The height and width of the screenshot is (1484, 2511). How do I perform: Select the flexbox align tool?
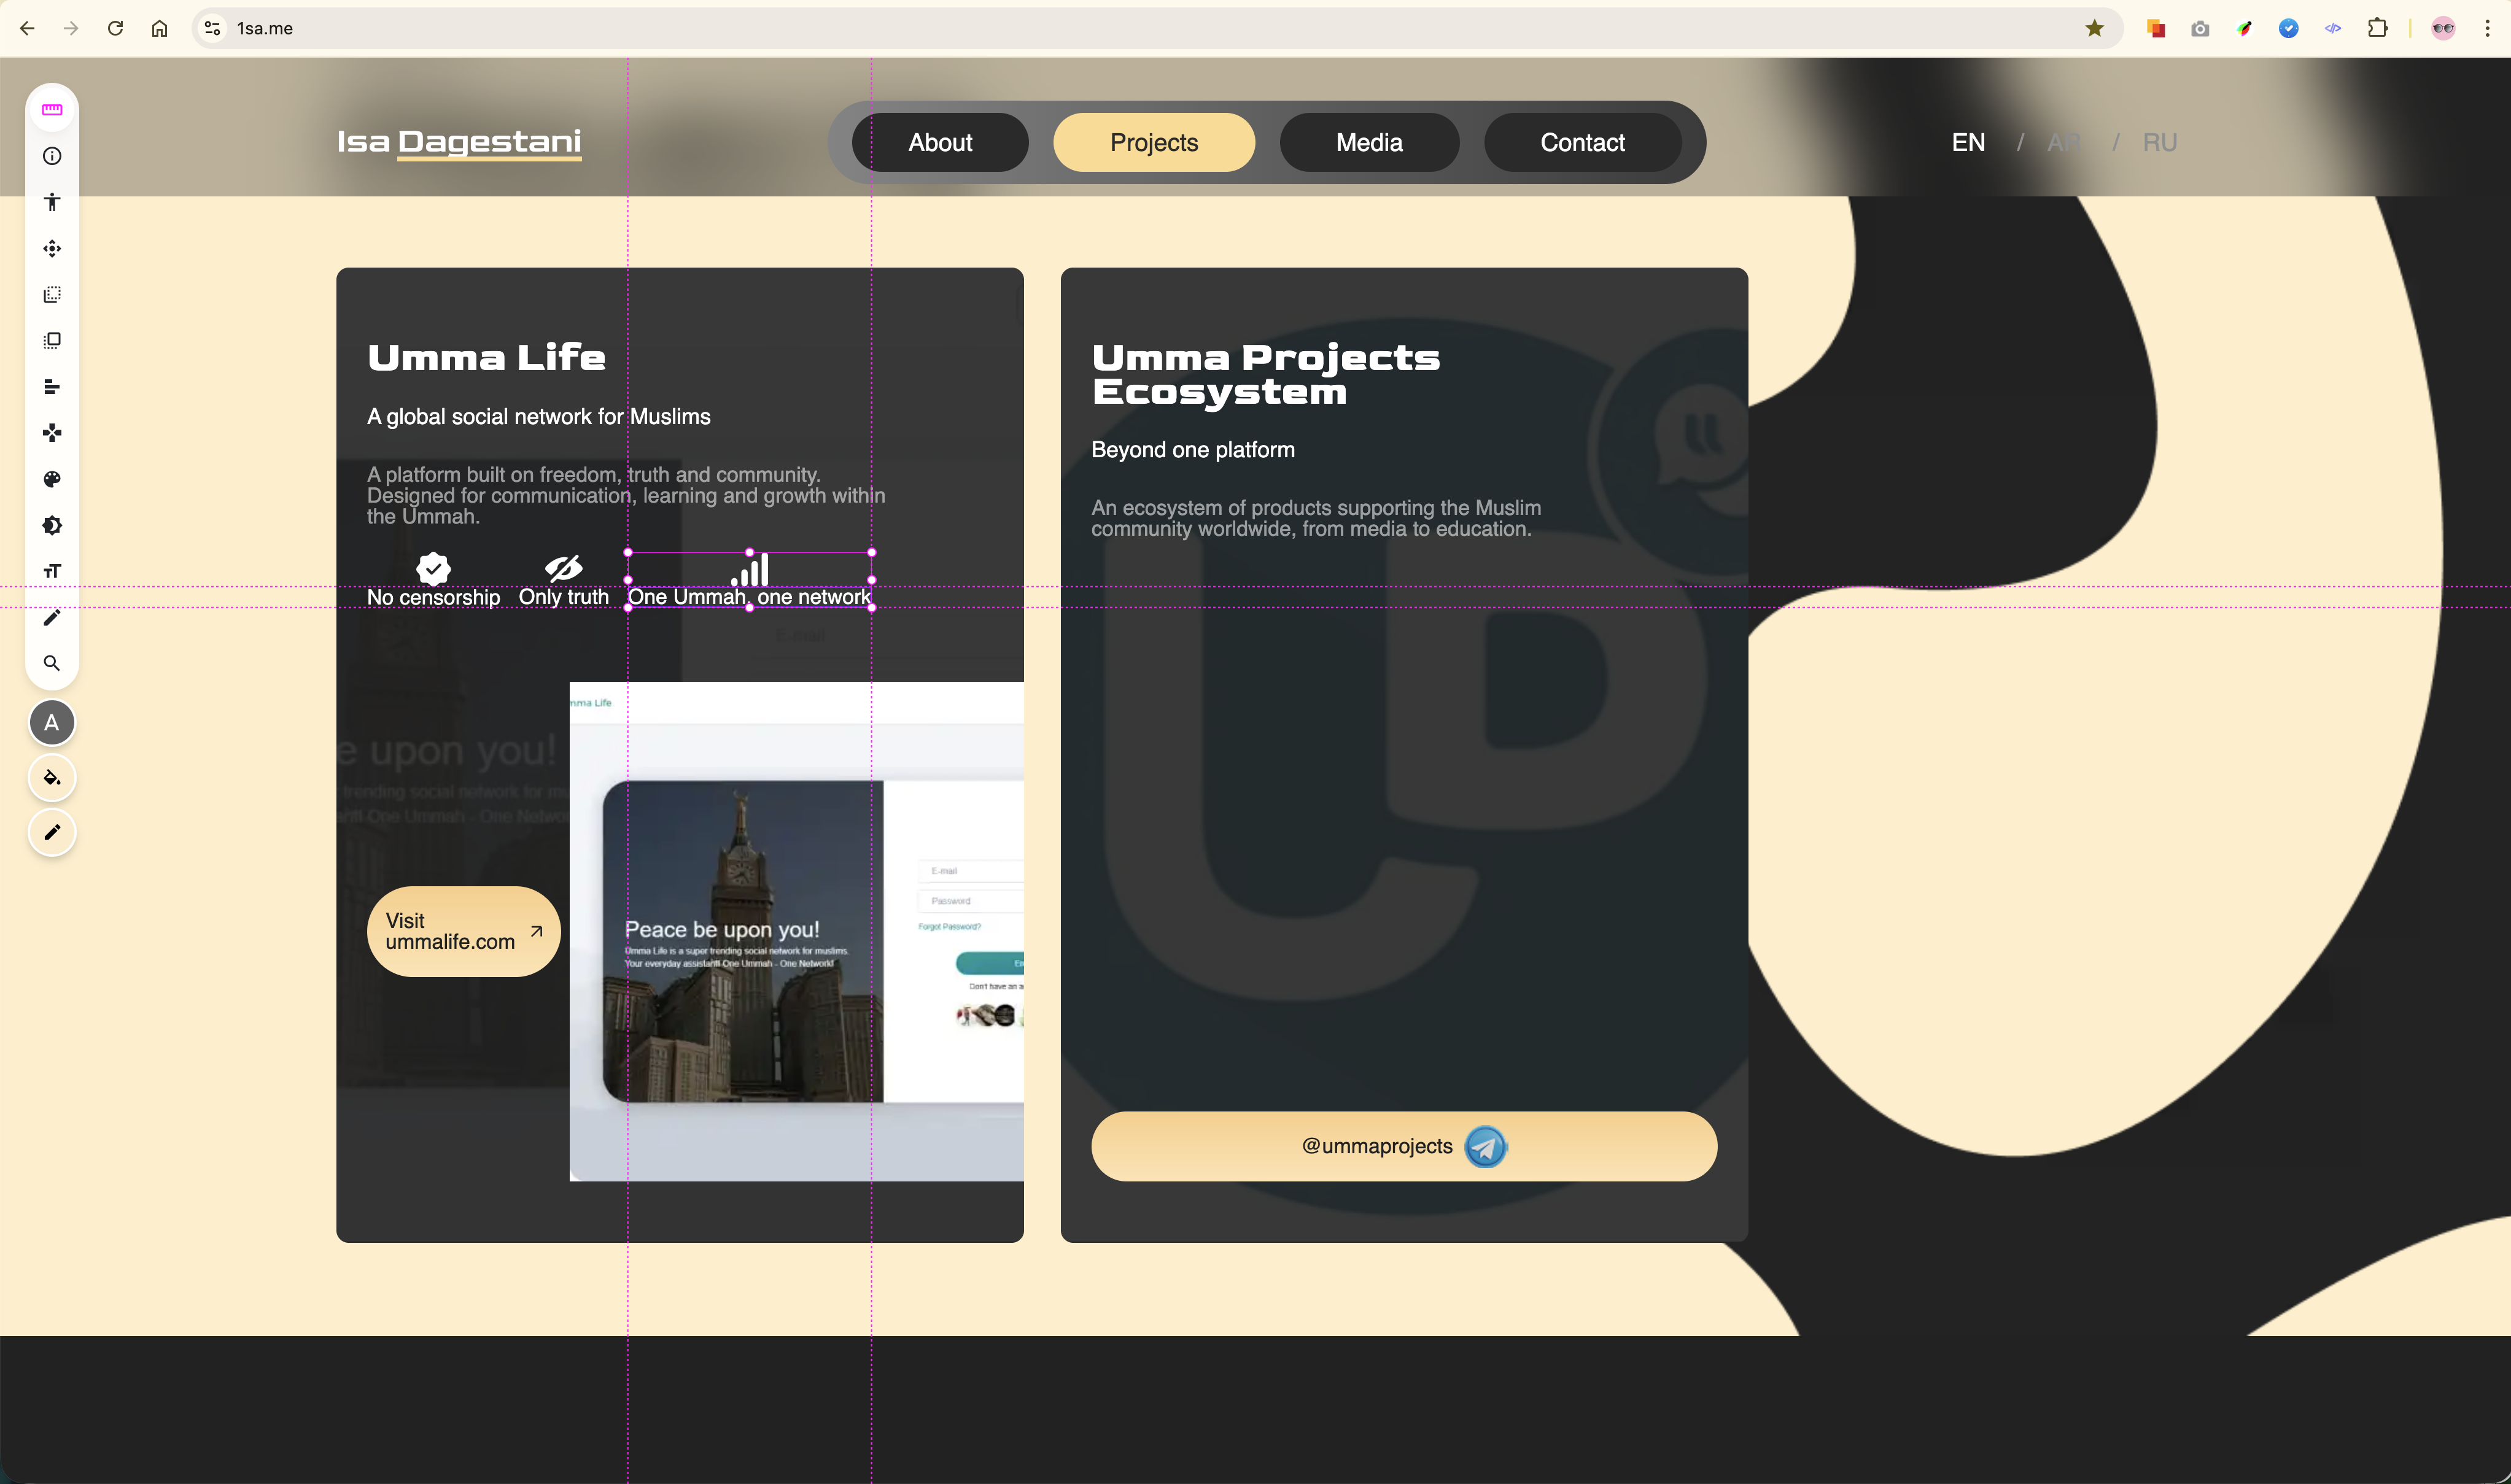[x=52, y=387]
